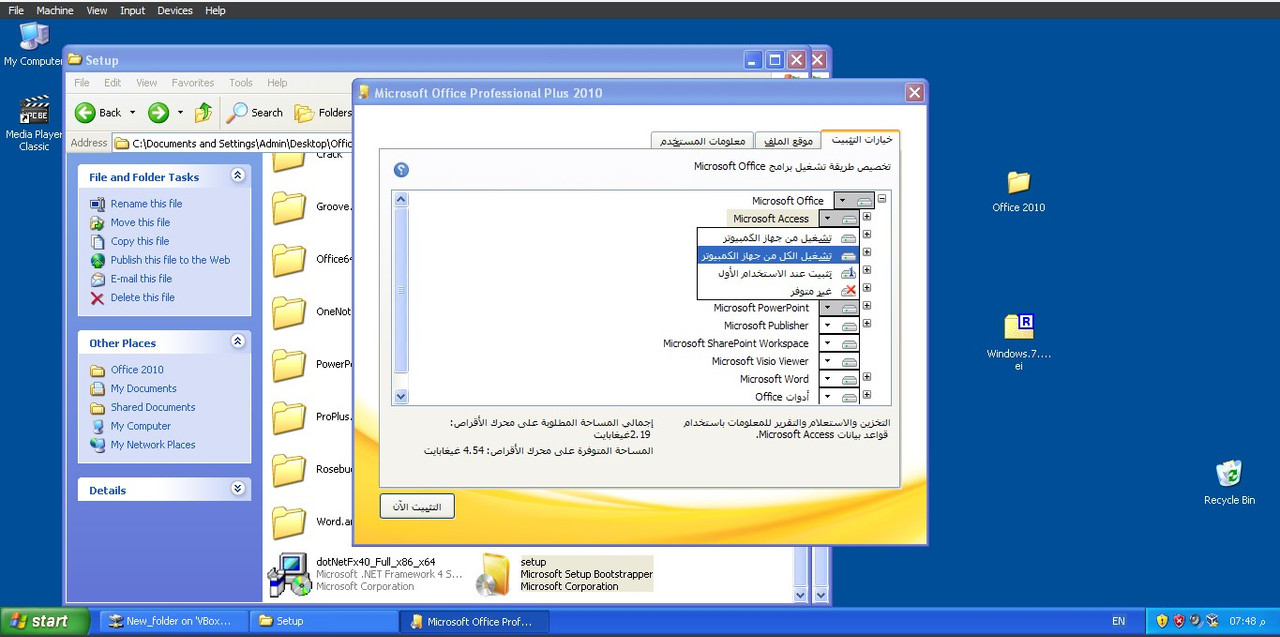This screenshot has width=1280, height=637.
Task: Select the Rosebud folder in Setup window
Action: coord(312,470)
